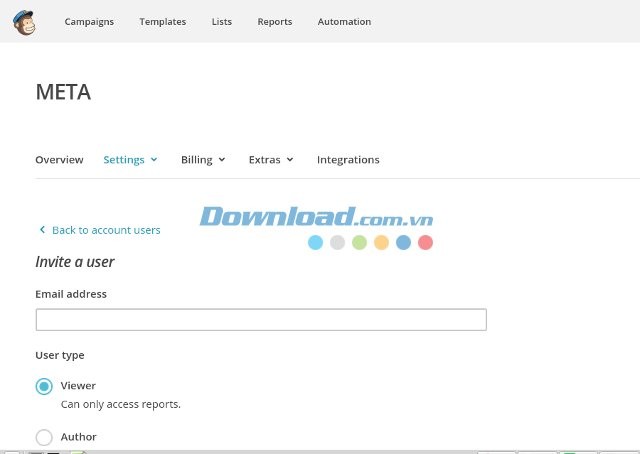
Task: Click 'Can only access reports.' description
Action: [121, 404]
